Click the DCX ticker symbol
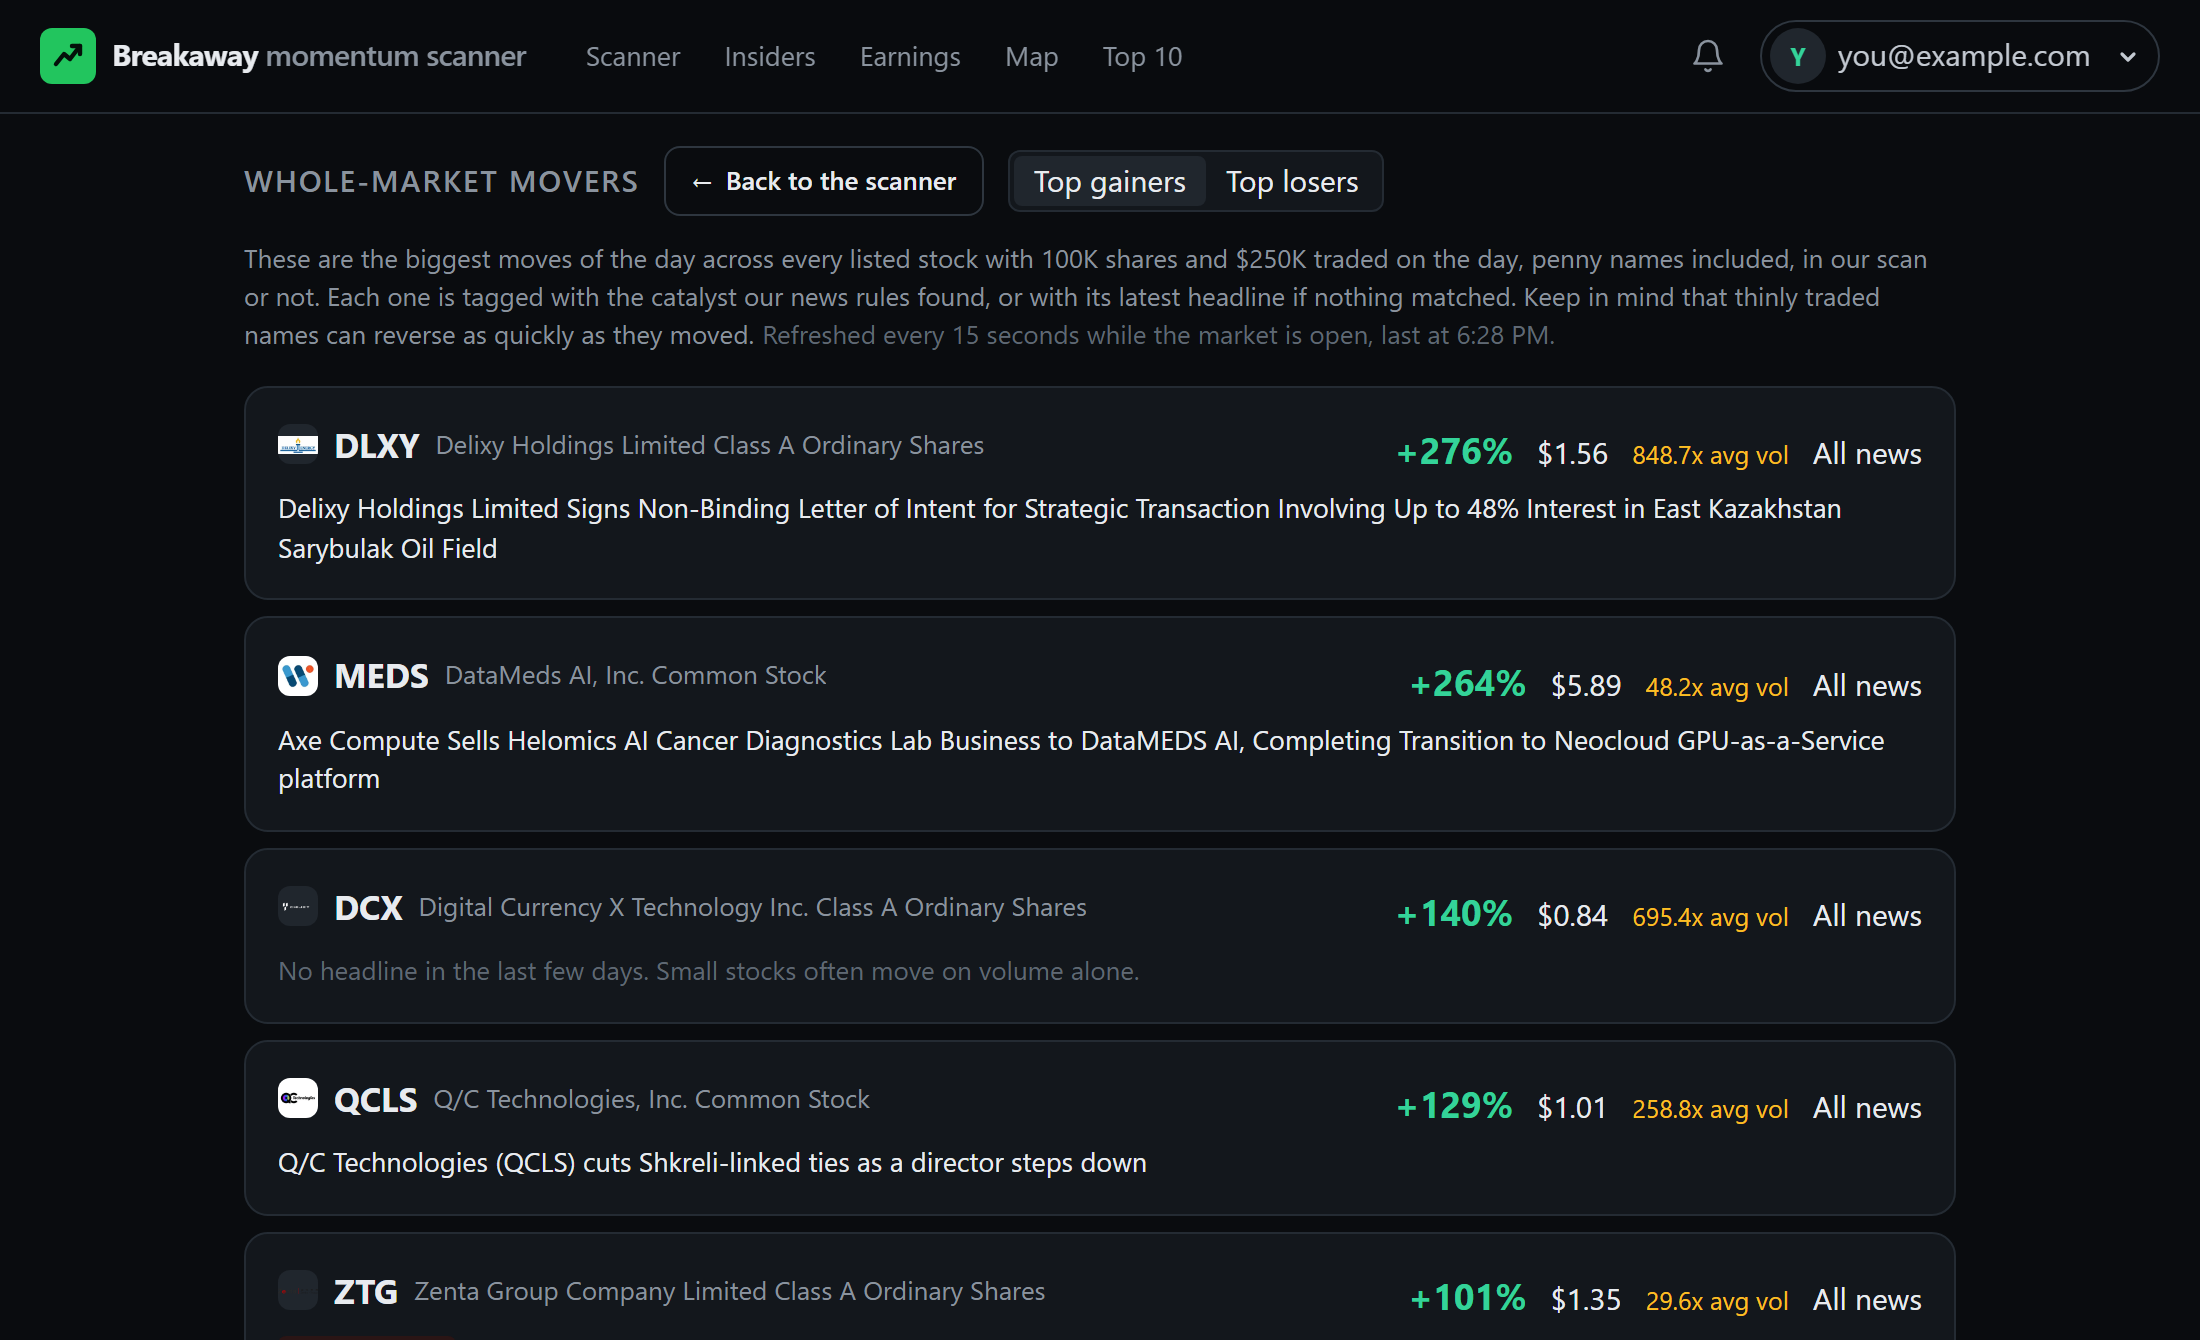This screenshot has width=2200, height=1340. 368,908
